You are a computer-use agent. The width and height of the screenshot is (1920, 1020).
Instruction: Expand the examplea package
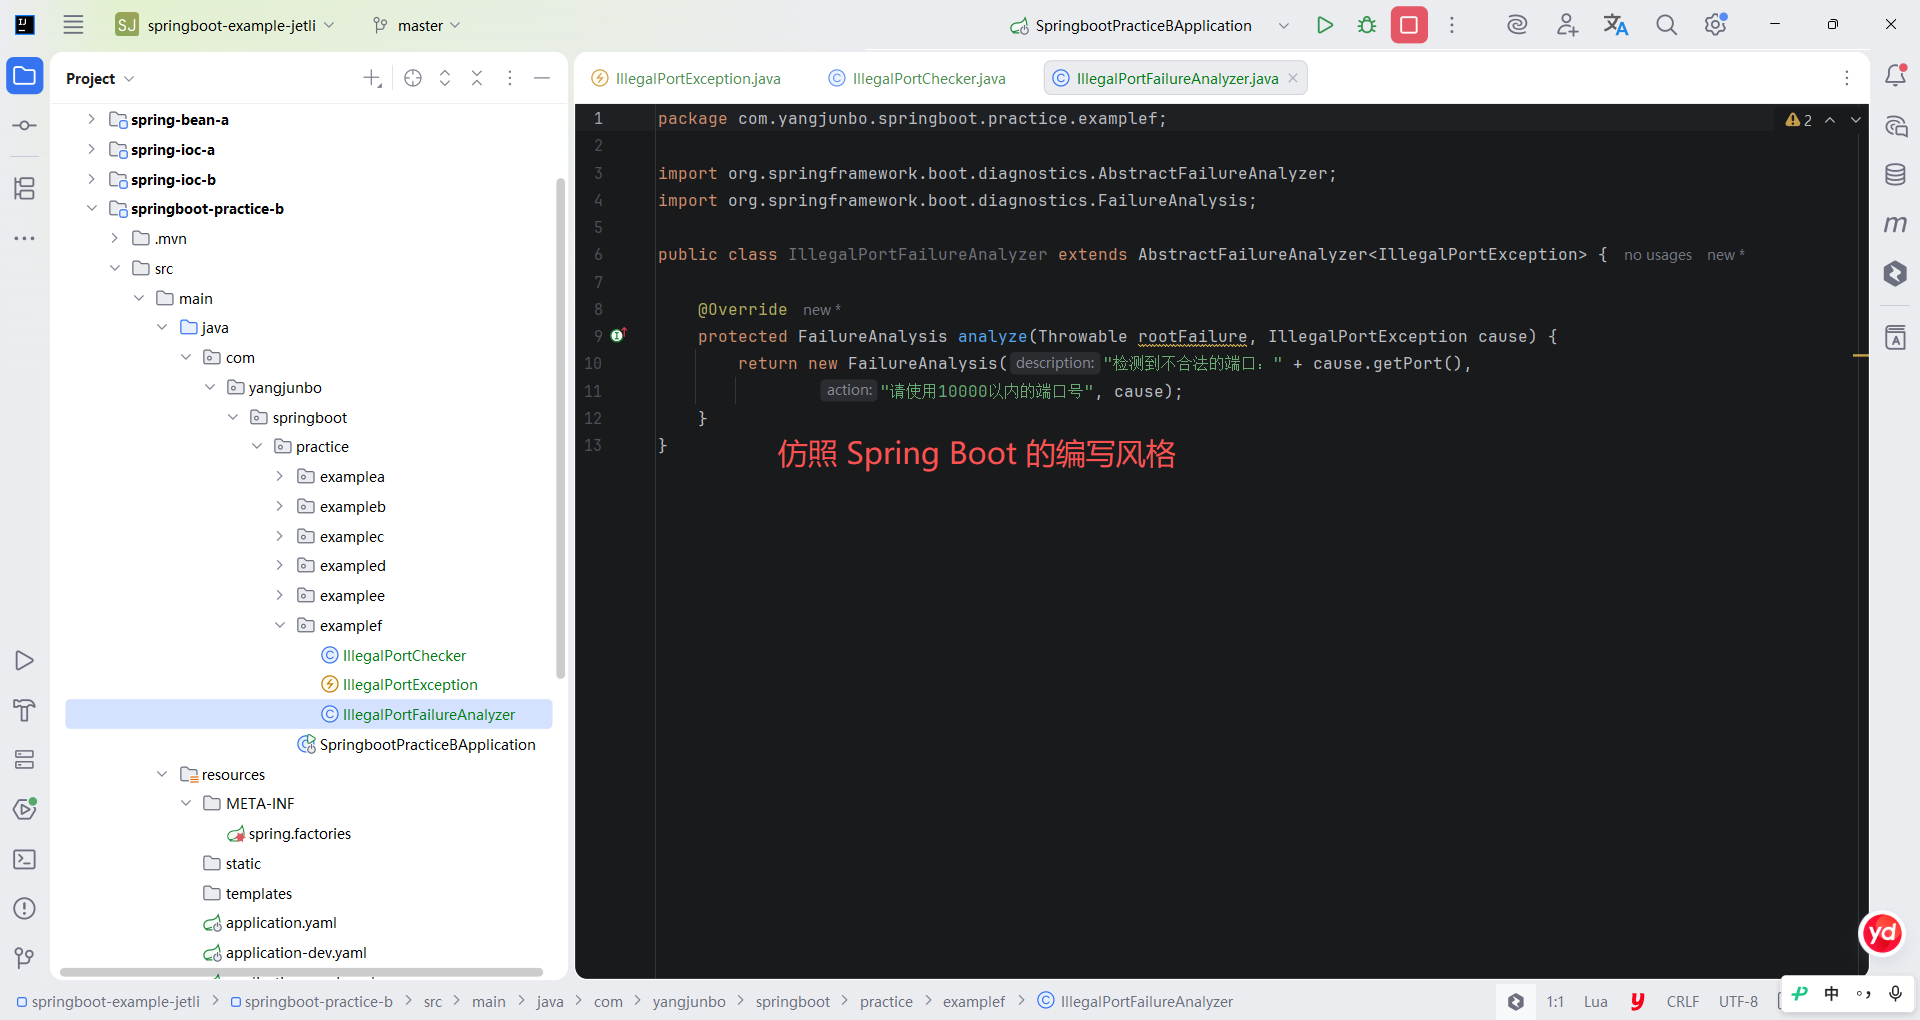coord(280,476)
